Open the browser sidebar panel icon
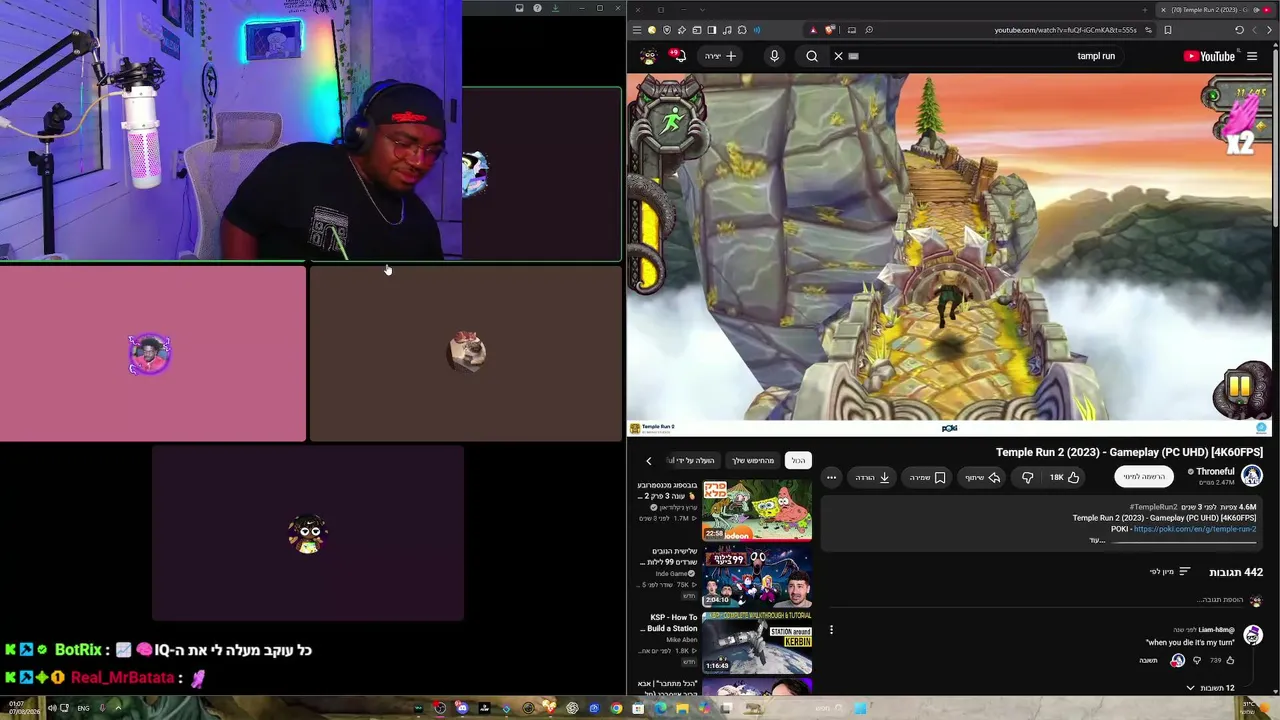The height and width of the screenshot is (720, 1280). click(712, 30)
